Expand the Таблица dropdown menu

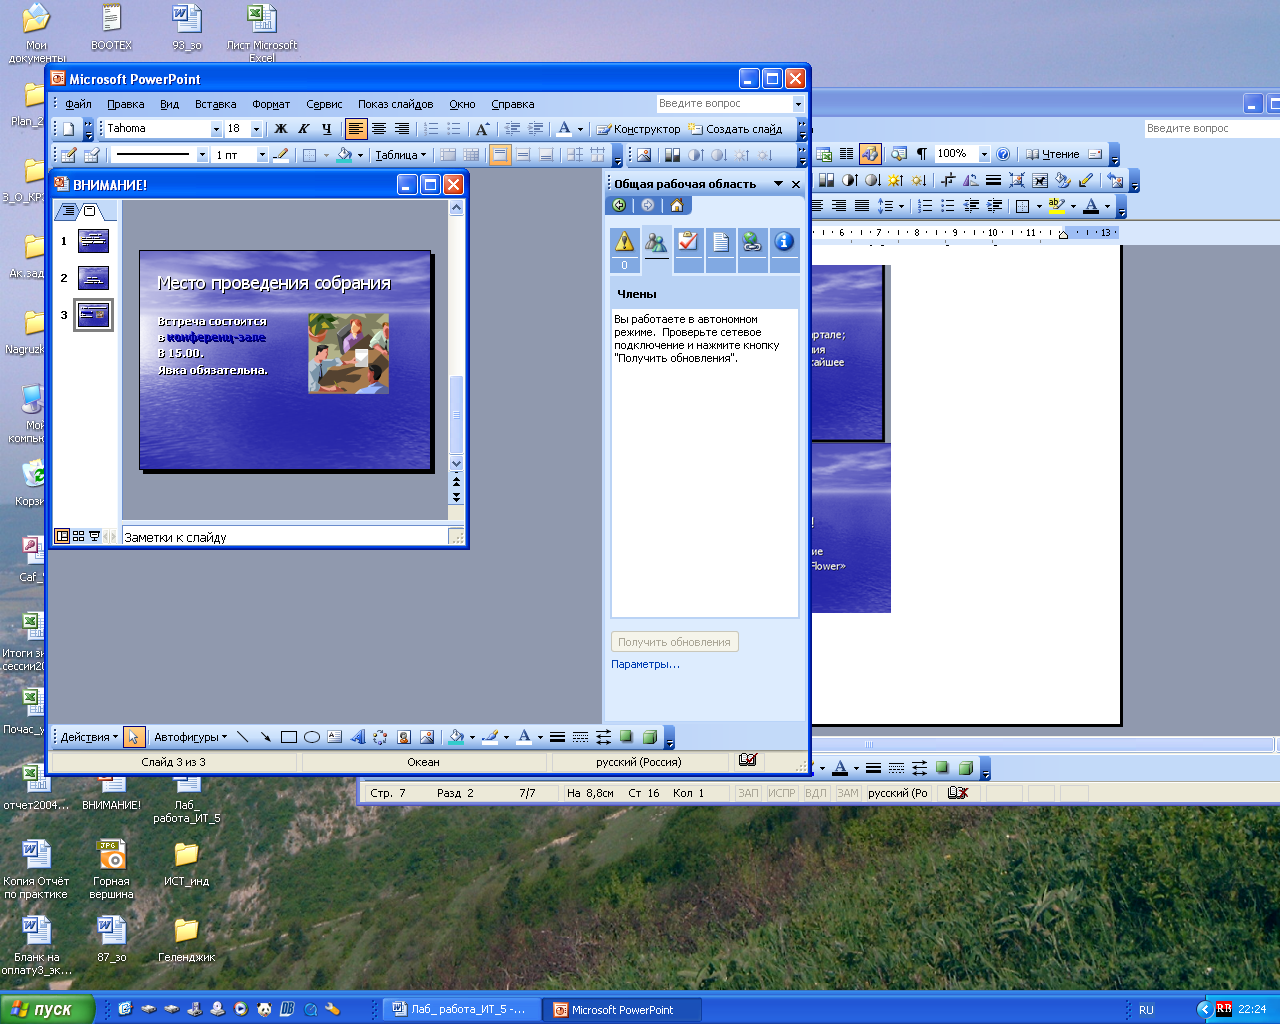(400, 155)
